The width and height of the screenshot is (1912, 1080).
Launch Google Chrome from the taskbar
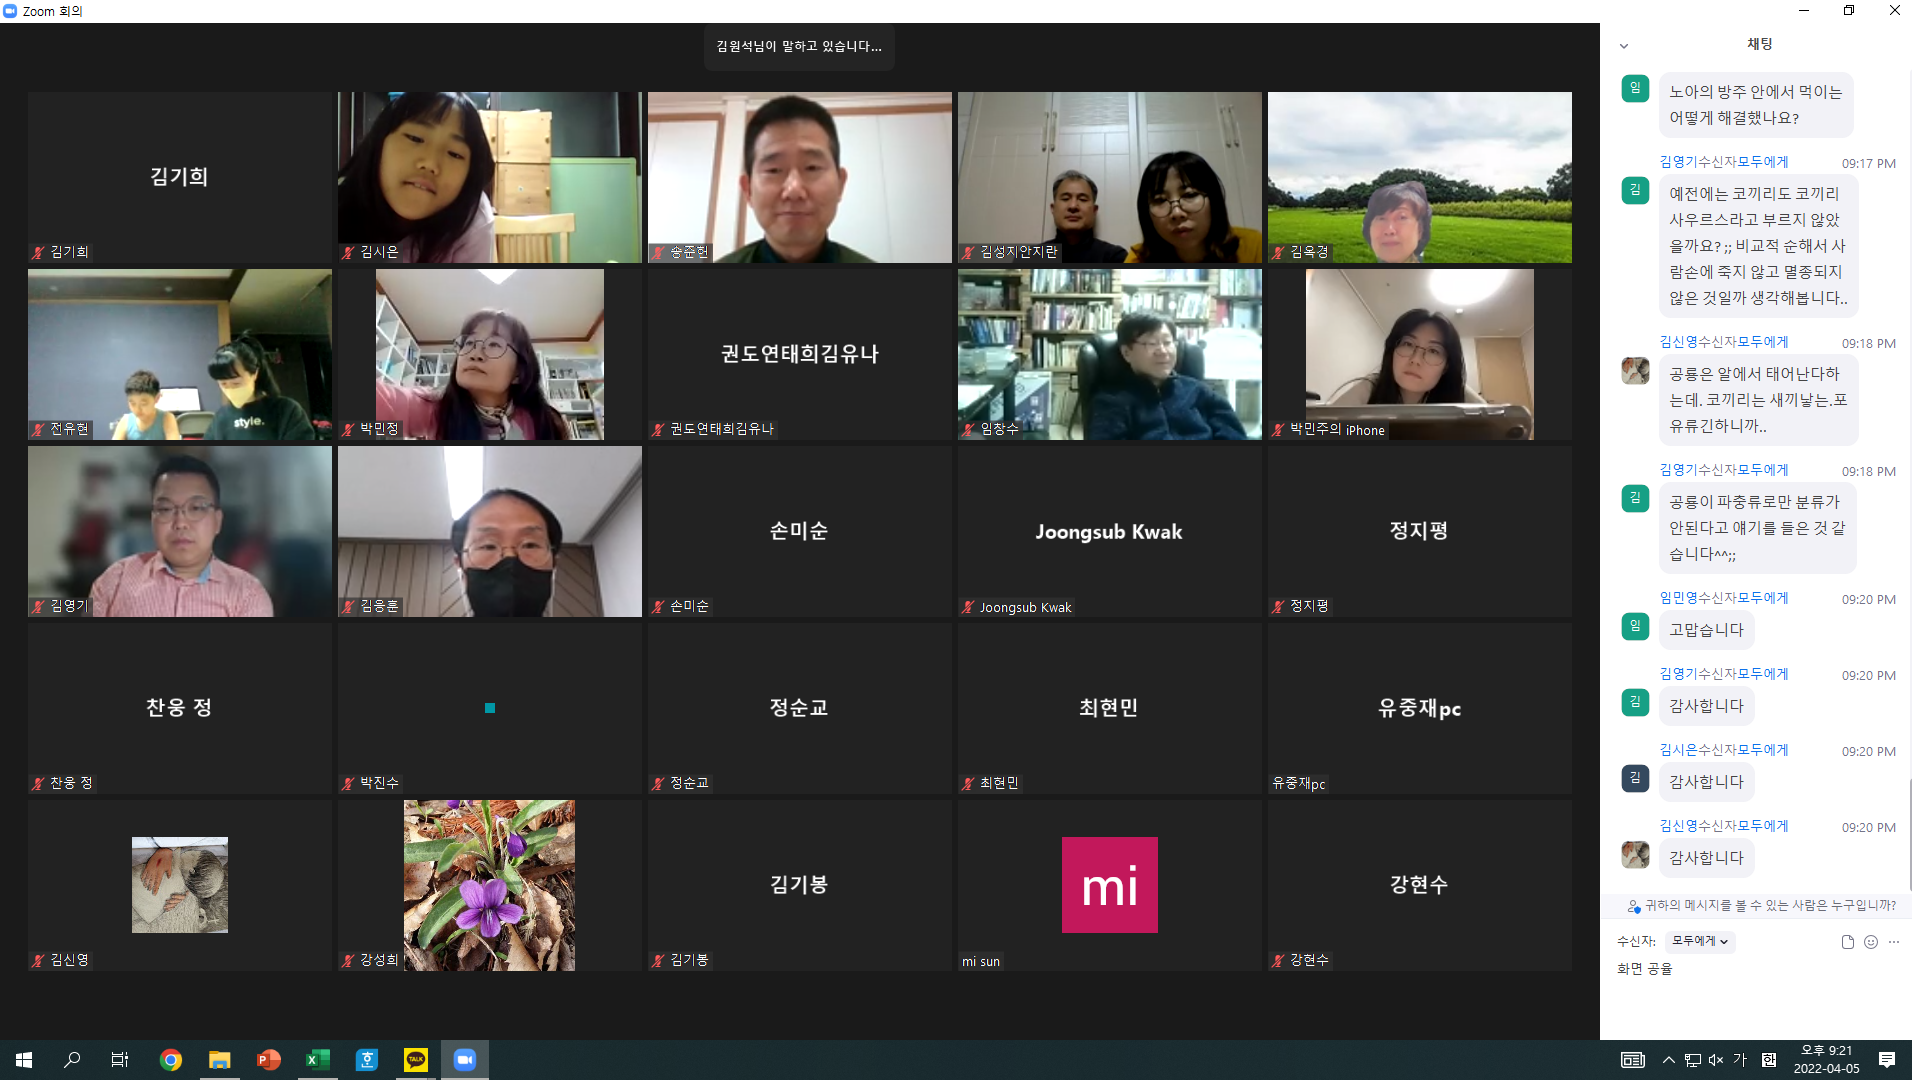click(171, 1060)
